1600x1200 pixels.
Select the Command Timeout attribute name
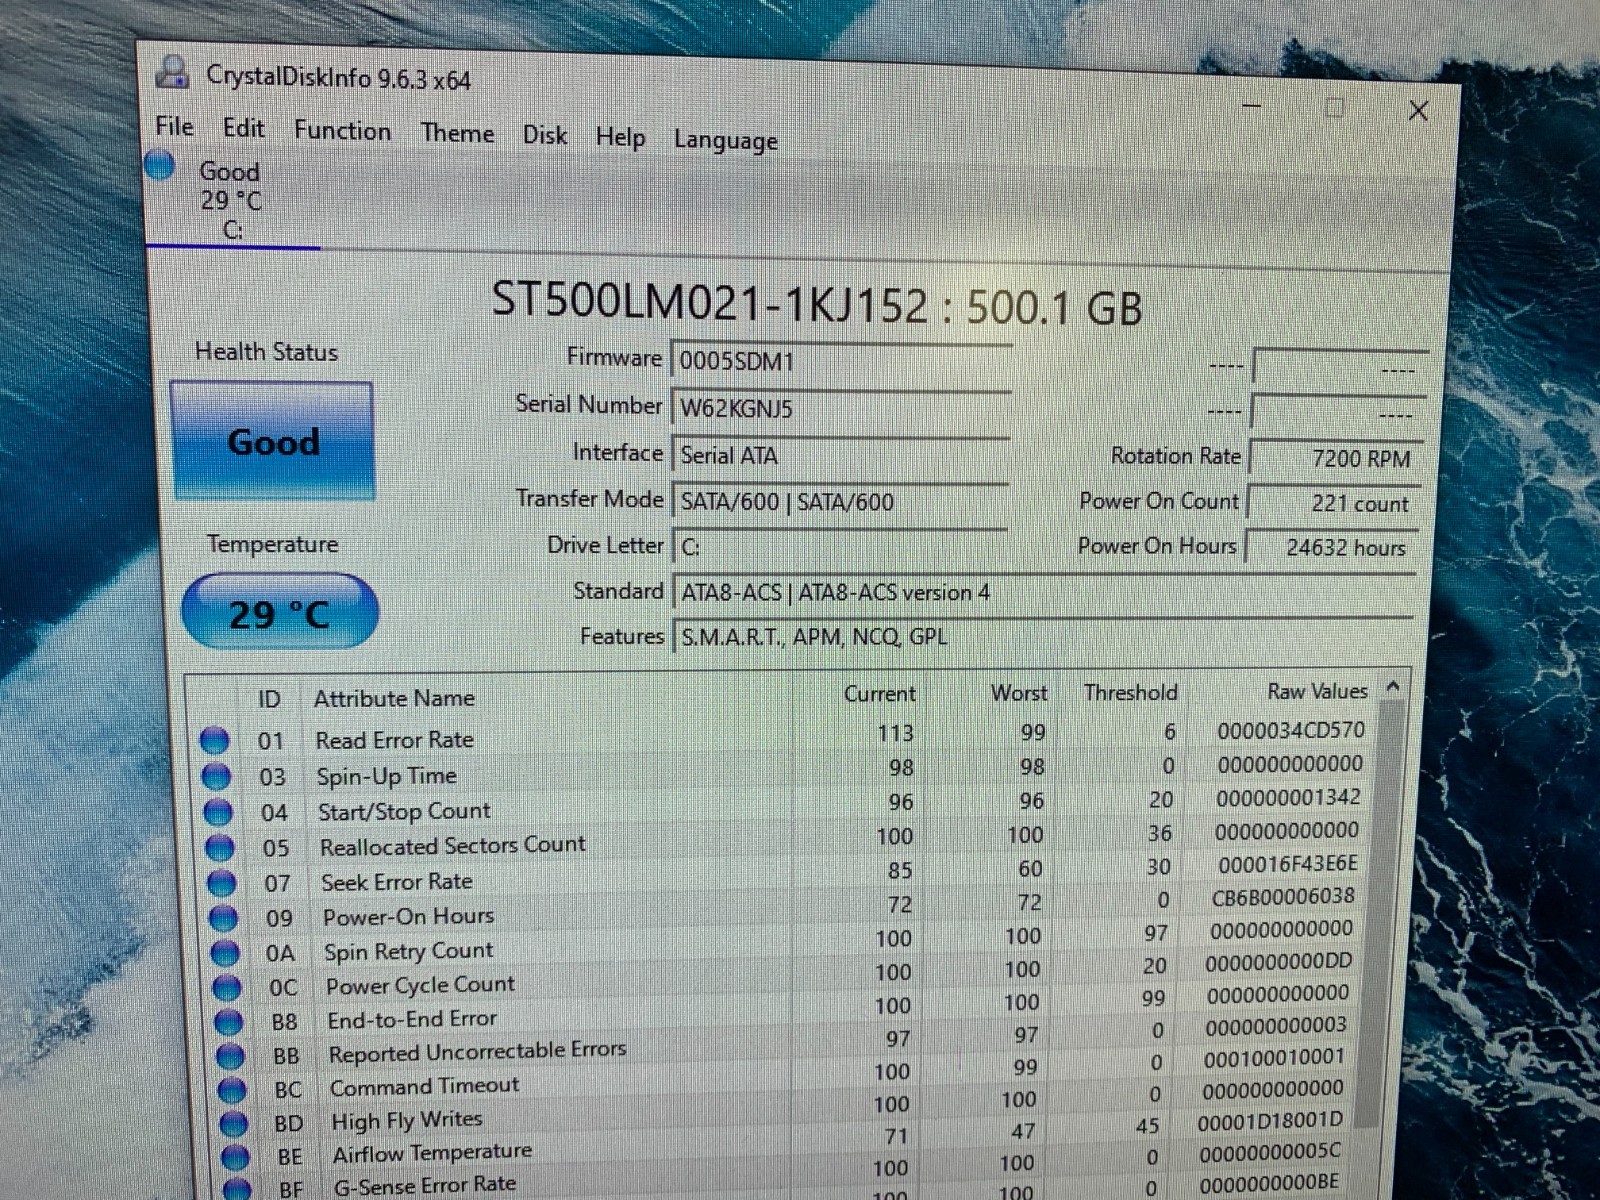click(424, 1086)
